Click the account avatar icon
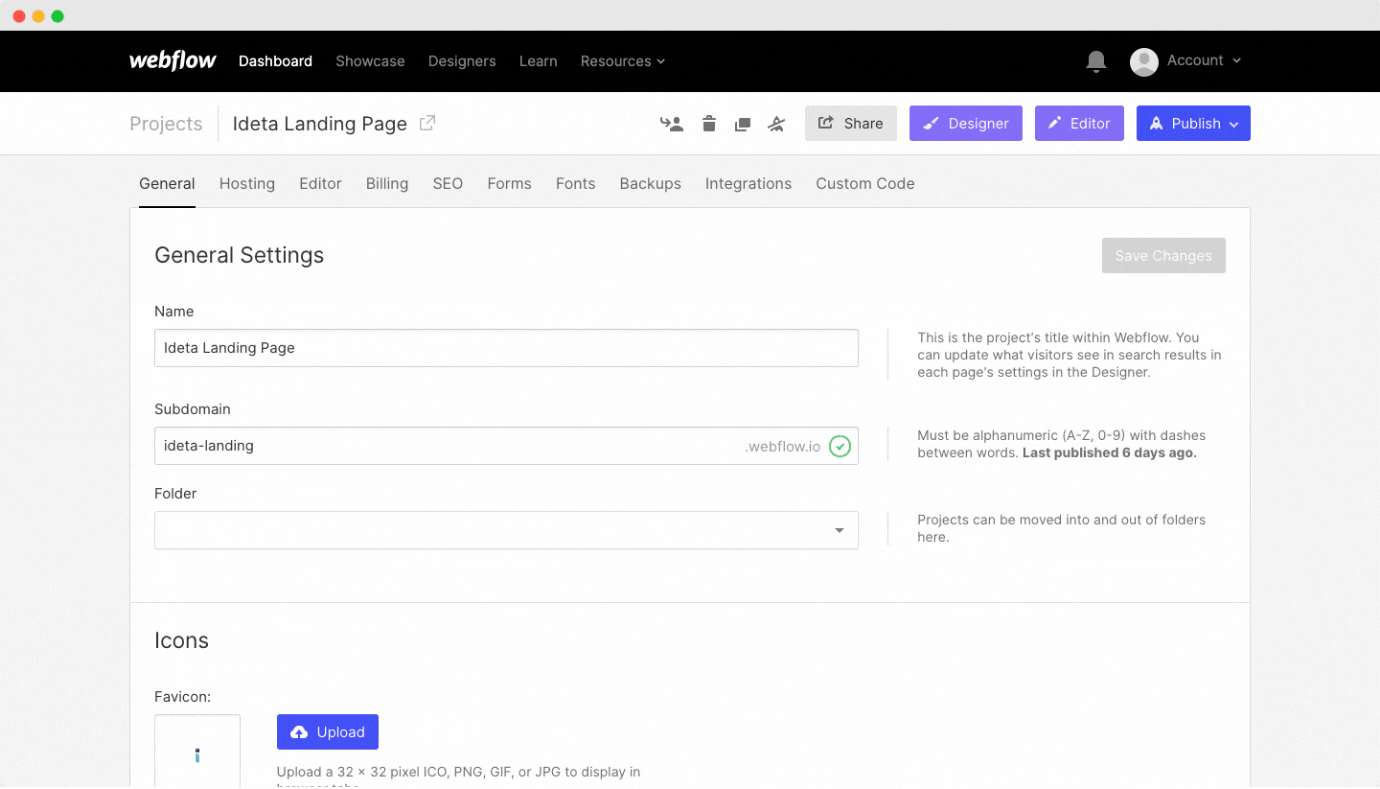Viewport: 1380px width, 789px height. 1144,62
